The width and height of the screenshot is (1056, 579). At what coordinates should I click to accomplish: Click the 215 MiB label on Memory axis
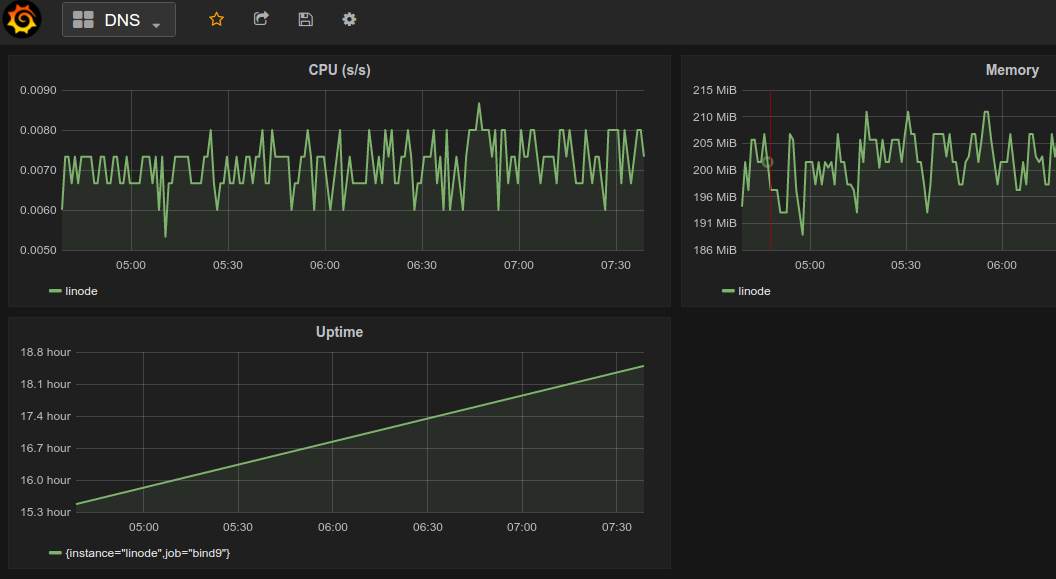click(715, 90)
